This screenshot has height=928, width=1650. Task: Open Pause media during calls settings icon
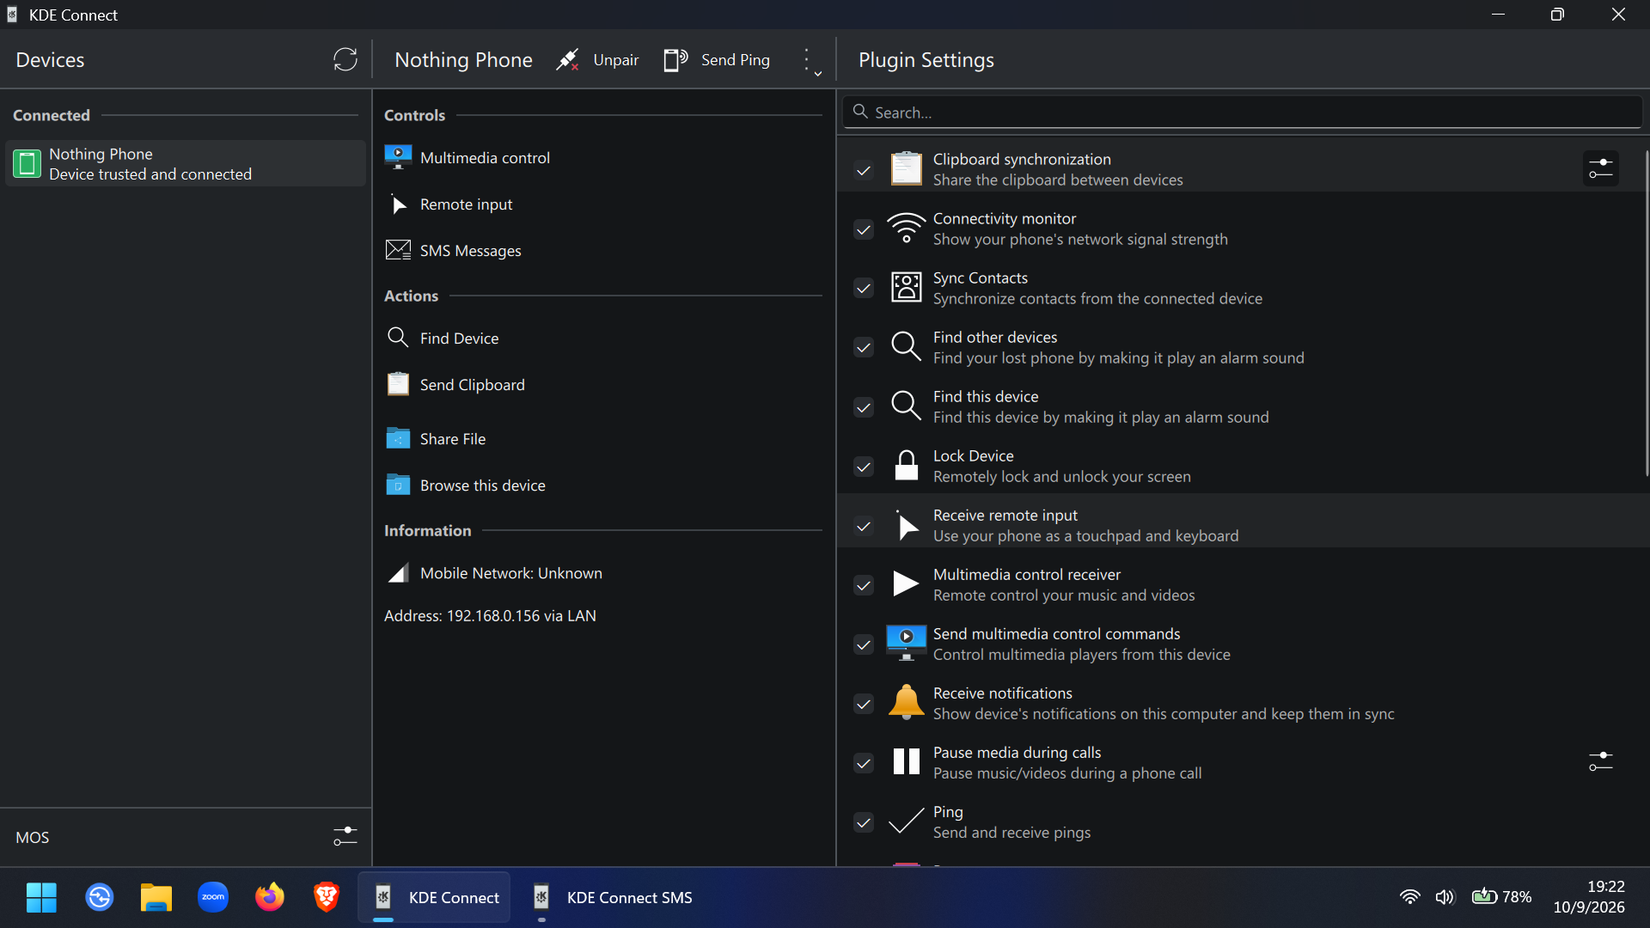(x=1600, y=761)
